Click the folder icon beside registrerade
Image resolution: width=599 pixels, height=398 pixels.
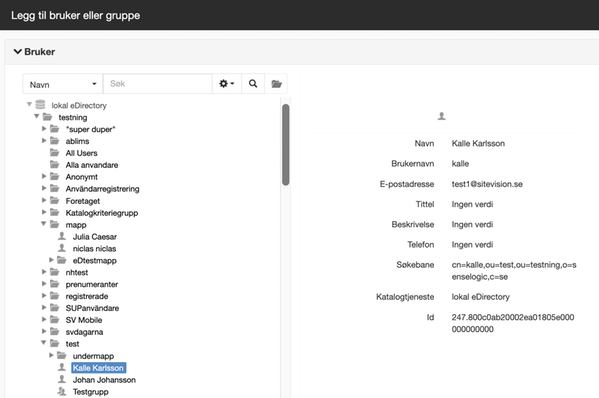[55, 296]
